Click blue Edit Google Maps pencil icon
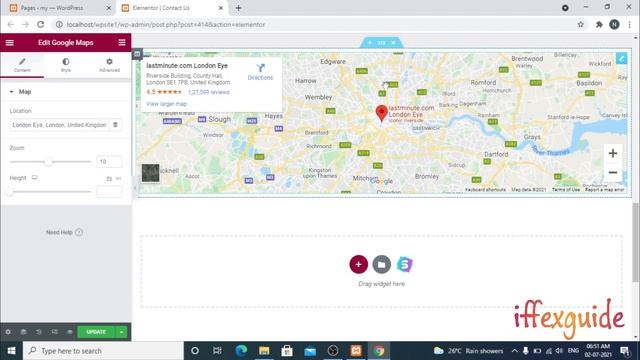 tap(622, 58)
